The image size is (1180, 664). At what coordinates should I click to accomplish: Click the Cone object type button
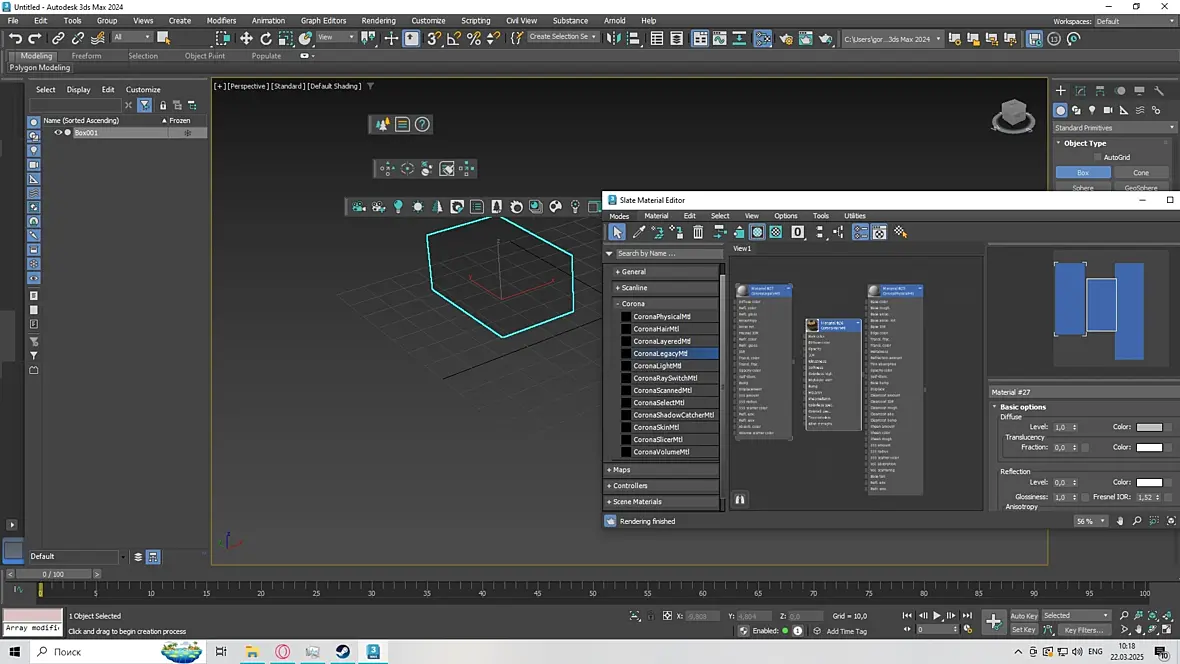[x=1141, y=172]
